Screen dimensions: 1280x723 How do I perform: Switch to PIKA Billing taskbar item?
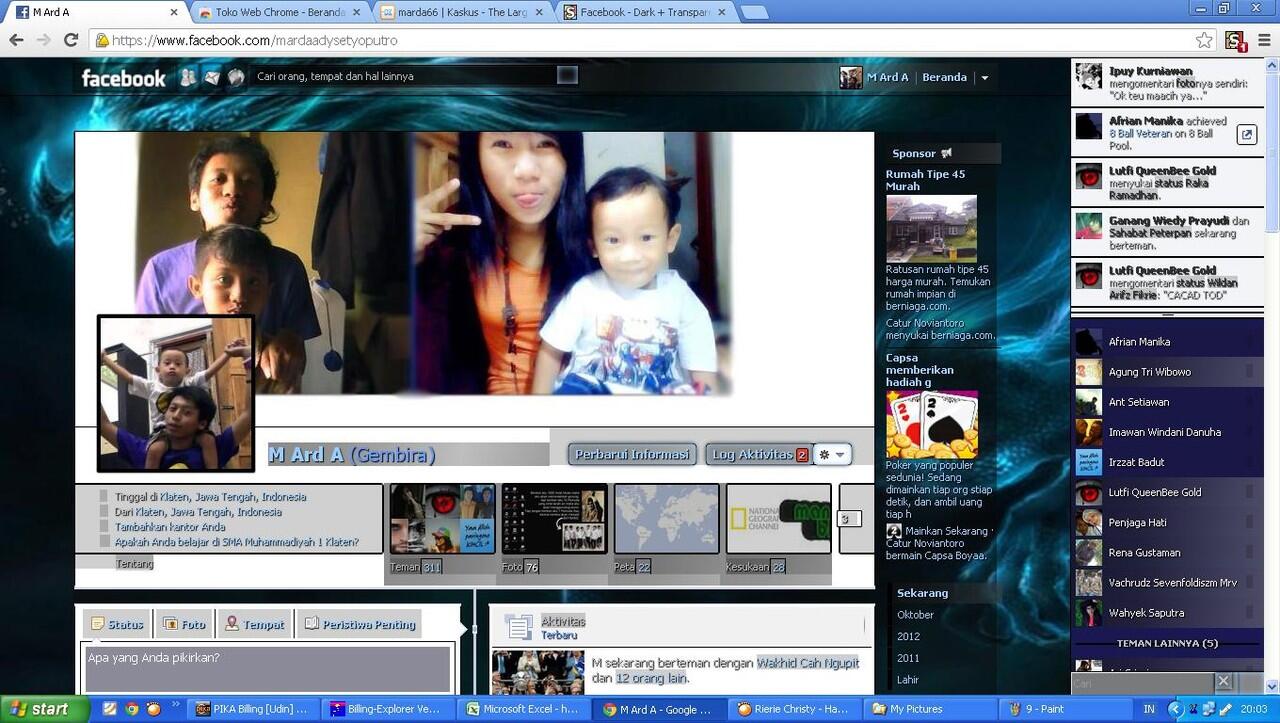253,709
